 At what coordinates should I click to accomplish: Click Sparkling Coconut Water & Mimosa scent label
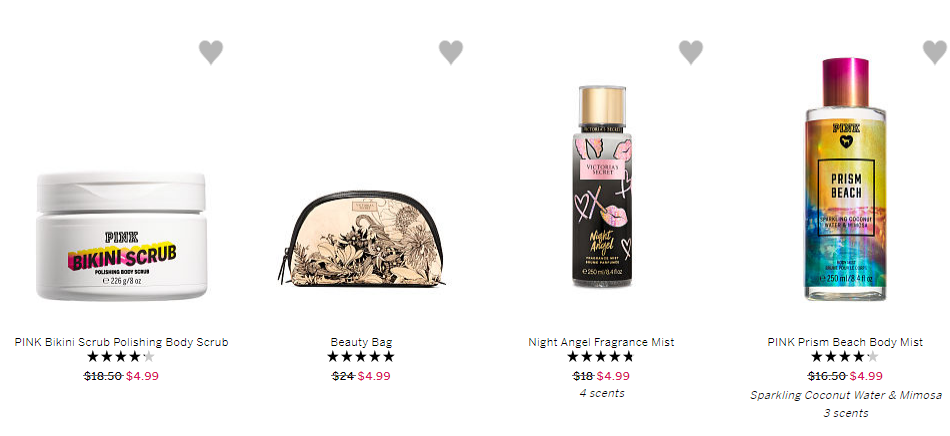846,395
